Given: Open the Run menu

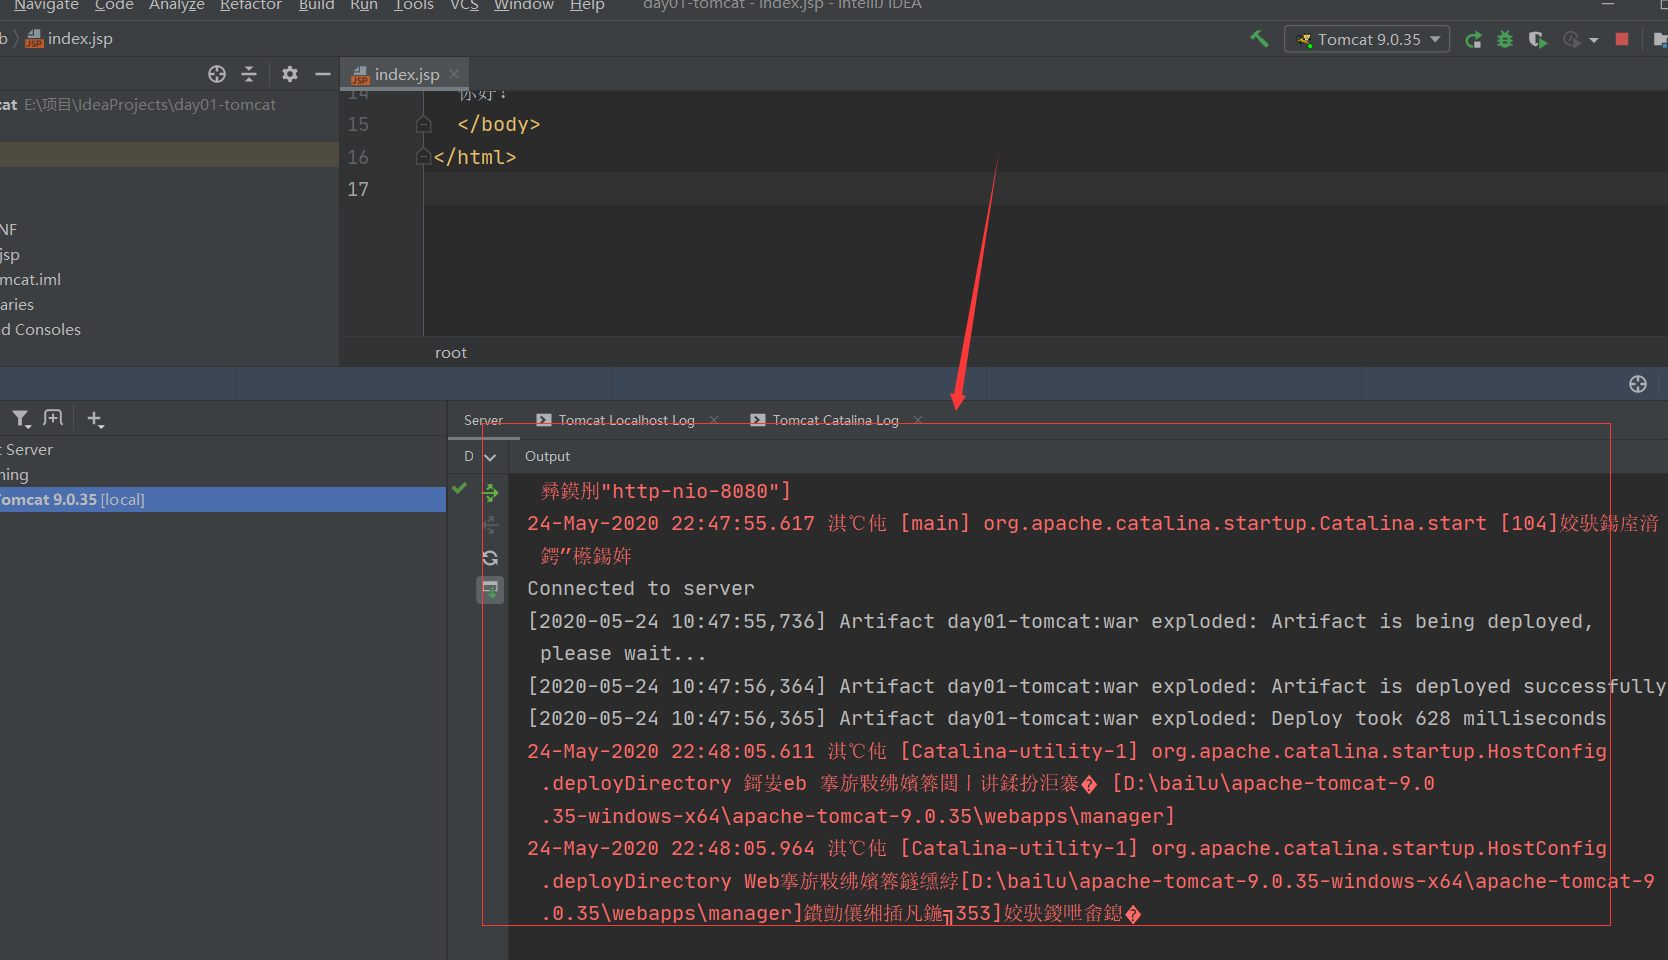Looking at the screenshot, I should point(364,5).
